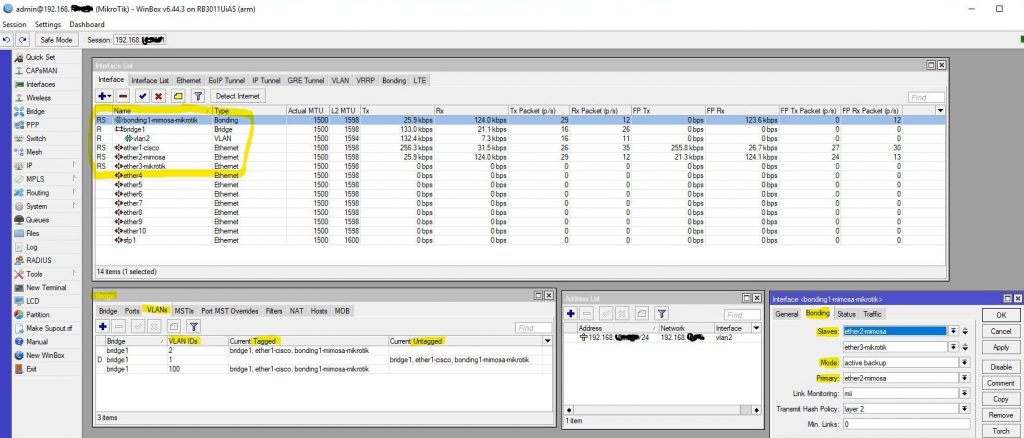The image size is (1024, 438).
Task: Add new bridge VLAN with plus button
Action: click(103, 326)
